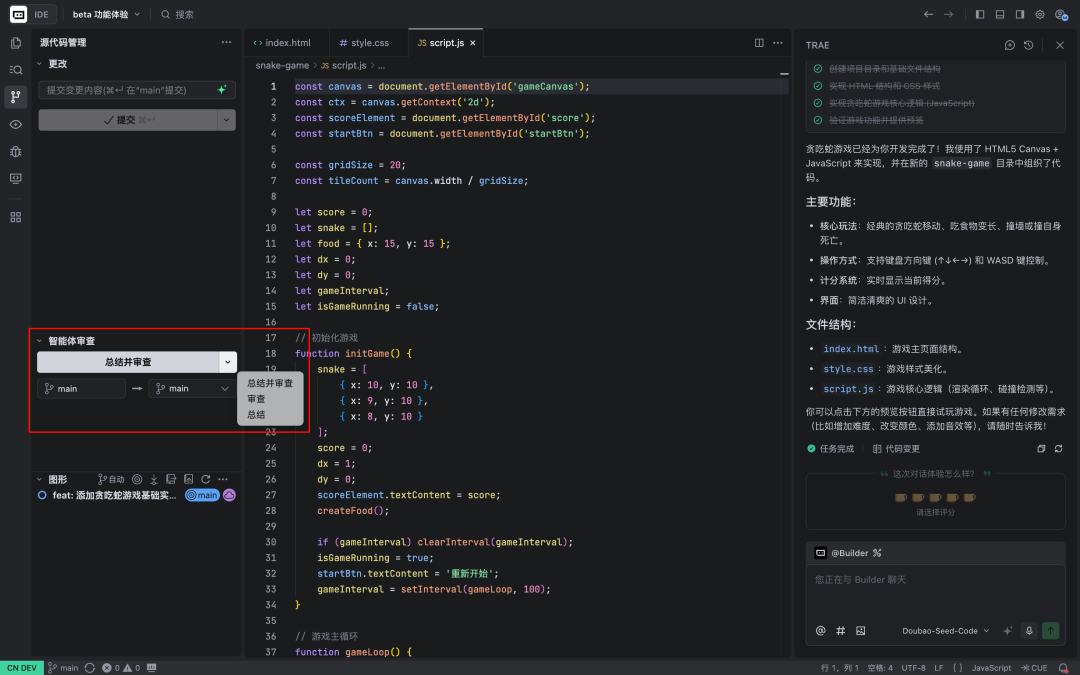
Task: Click the refresh icon in the 图形 graph toolbar
Action: (206, 480)
